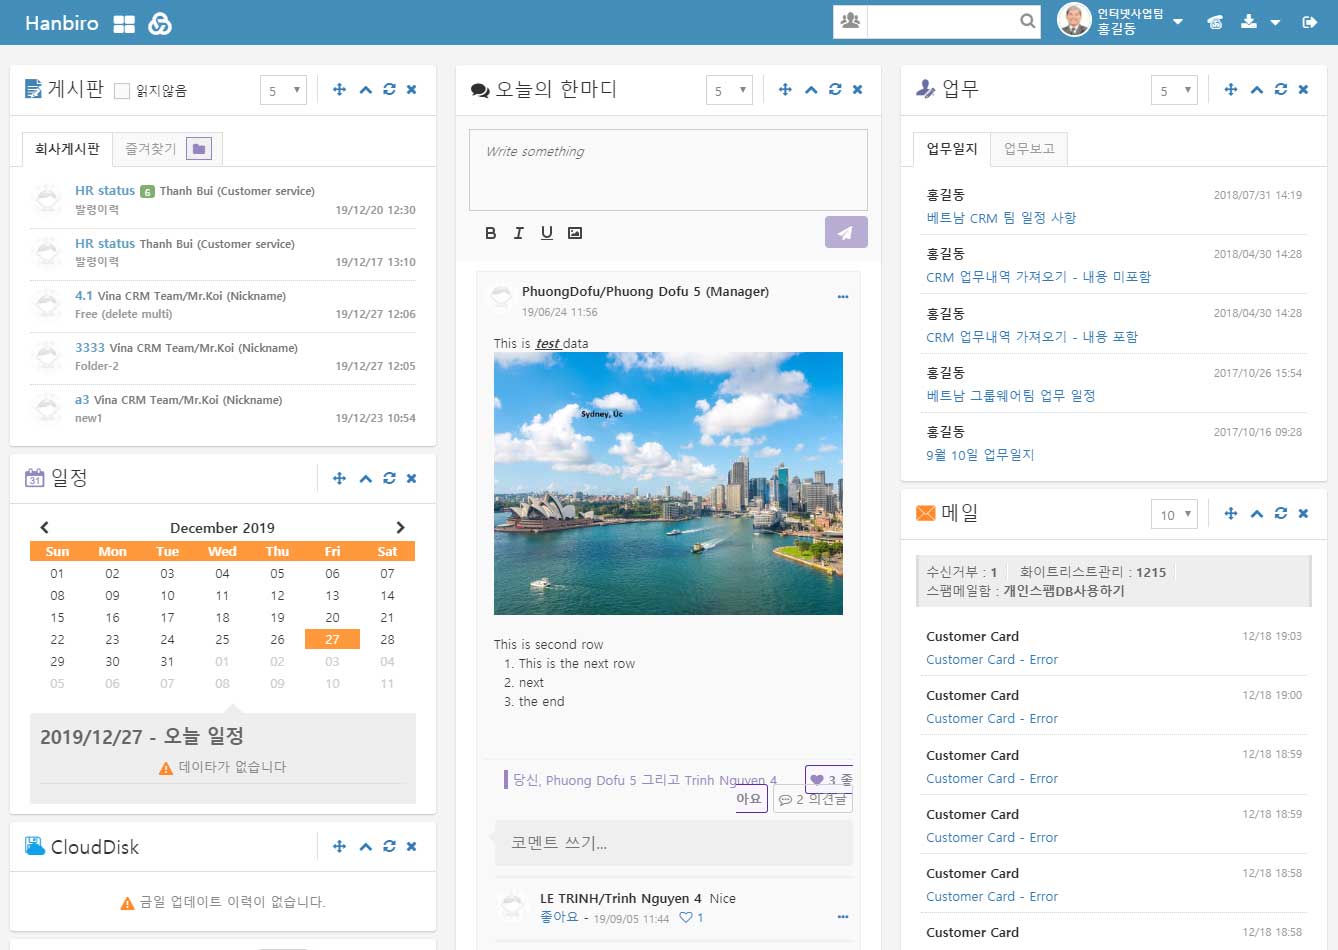Collapse the CloudDisk panel
1338x950 pixels.
pos(365,847)
